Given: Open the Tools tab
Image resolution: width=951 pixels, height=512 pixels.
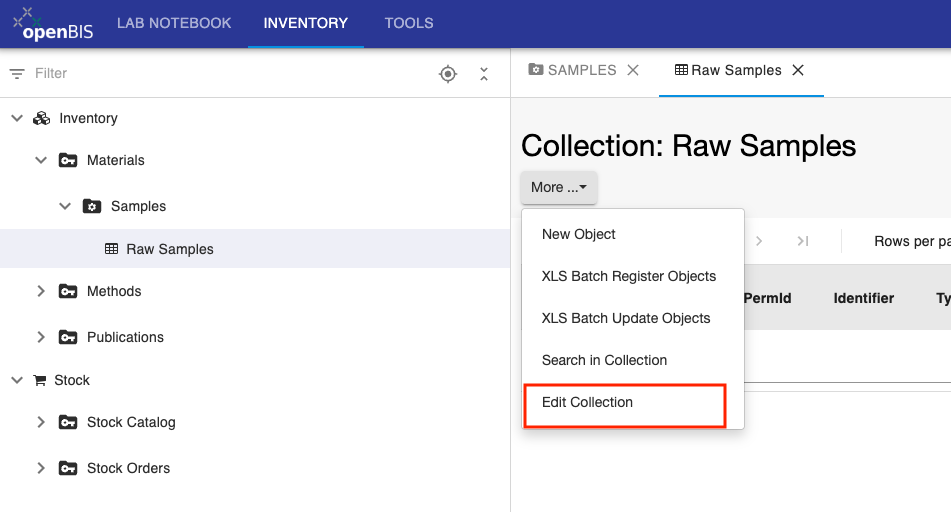Looking at the screenshot, I should click(409, 23).
